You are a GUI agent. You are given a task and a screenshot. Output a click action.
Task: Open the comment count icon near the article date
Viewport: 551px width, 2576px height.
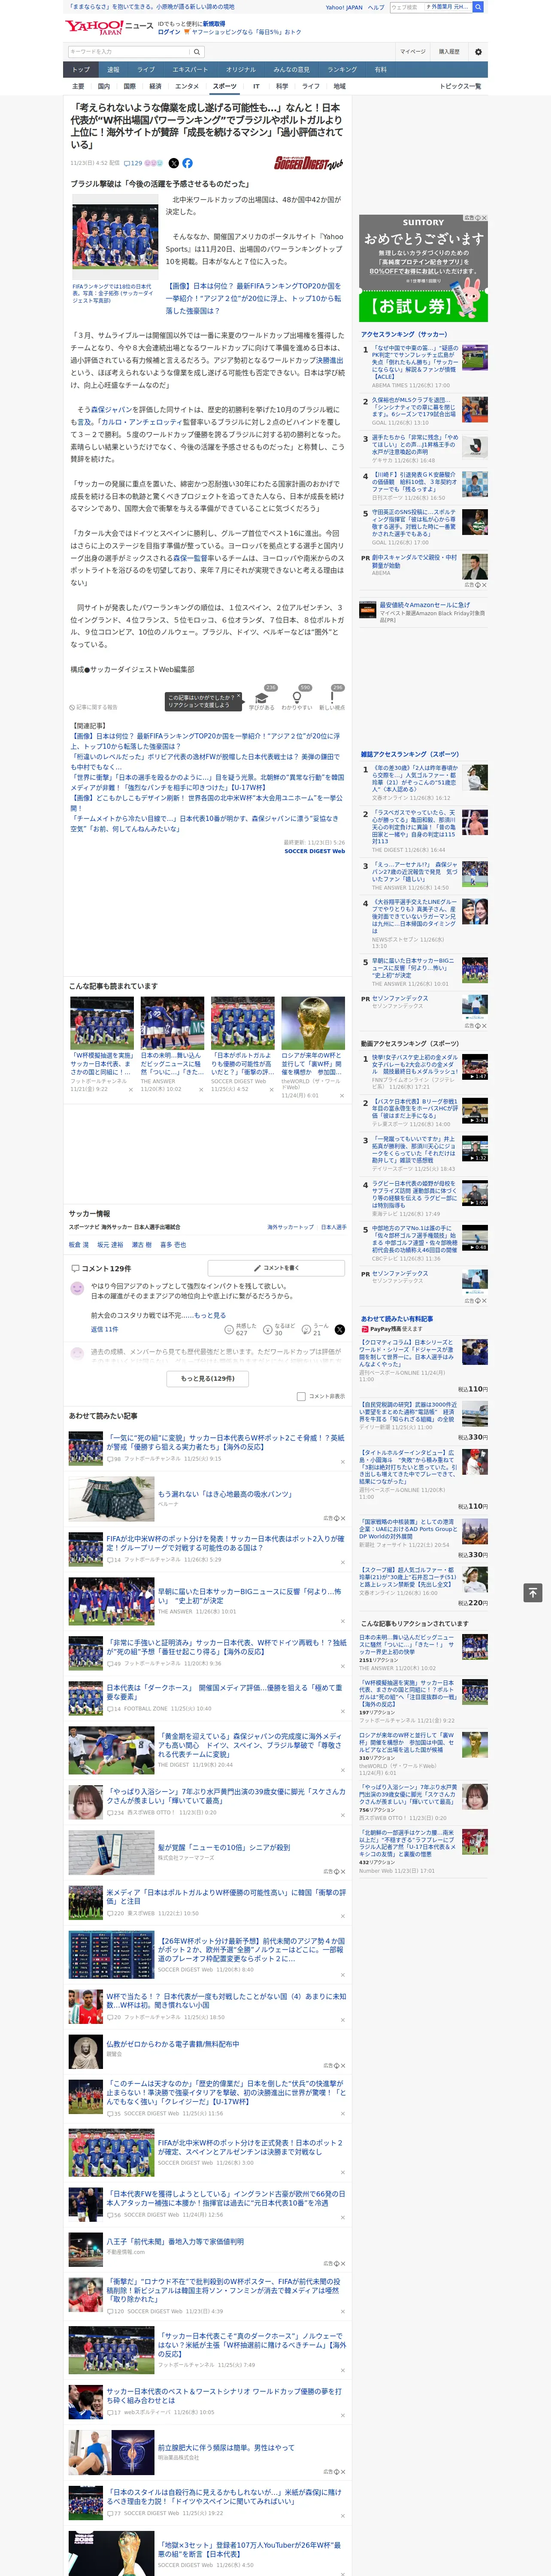coord(133,163)
